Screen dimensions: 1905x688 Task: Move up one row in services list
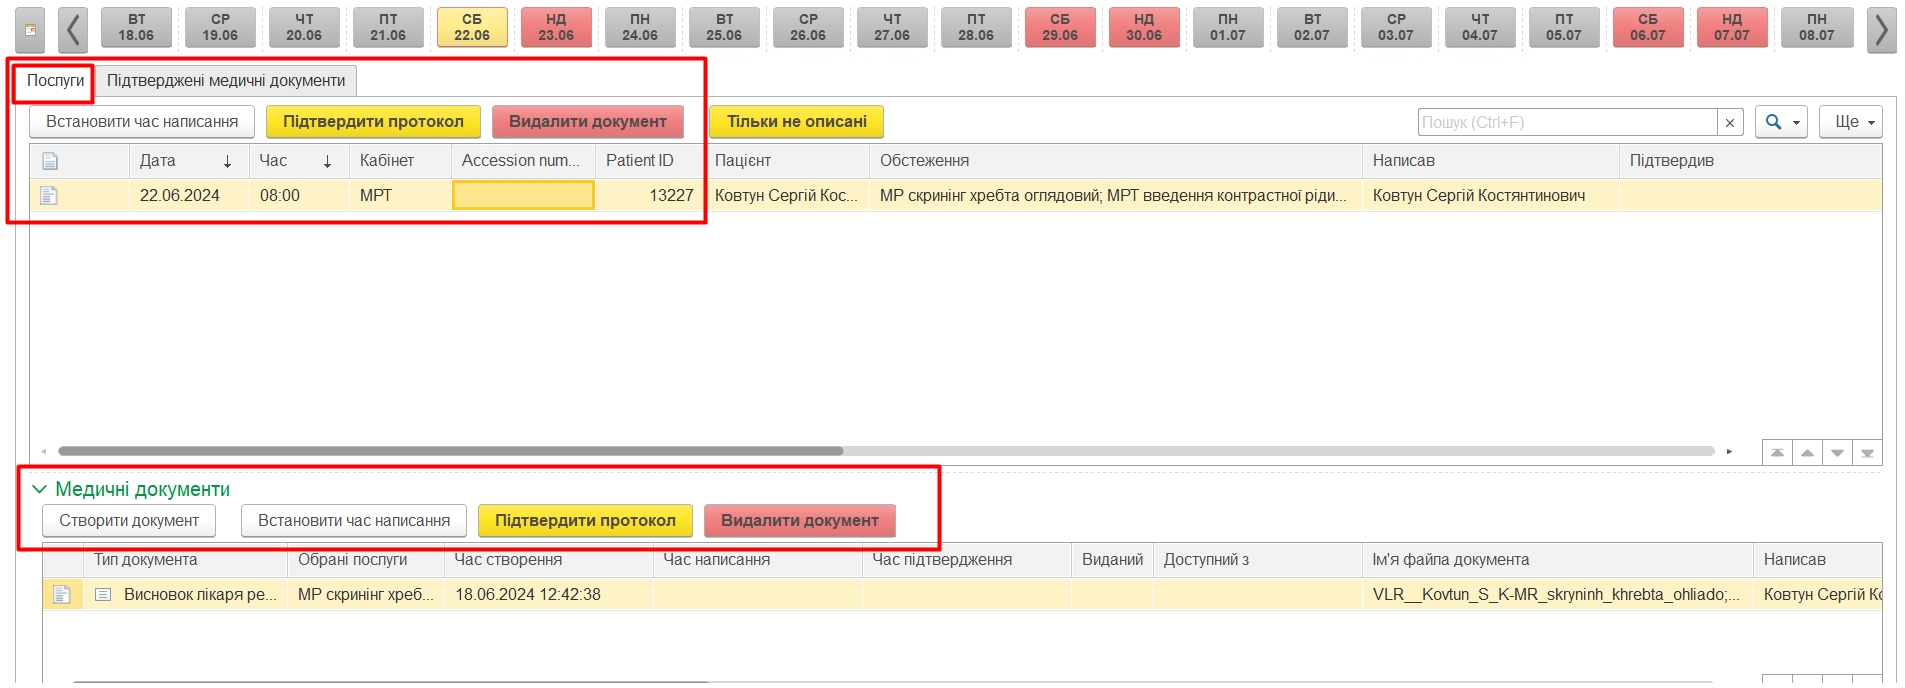point(1807,453)
